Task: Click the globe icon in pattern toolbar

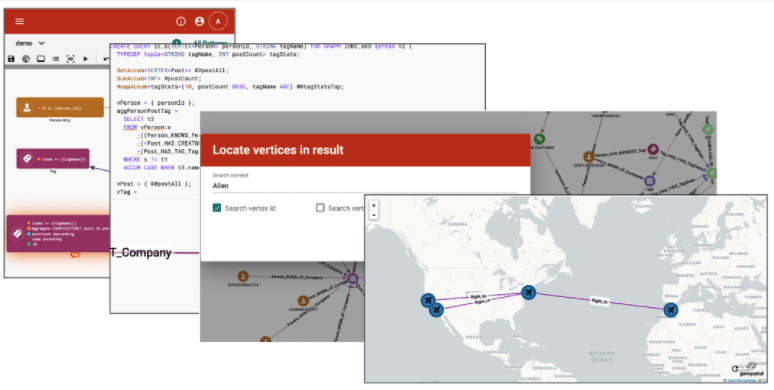Action: pos(26,59)
